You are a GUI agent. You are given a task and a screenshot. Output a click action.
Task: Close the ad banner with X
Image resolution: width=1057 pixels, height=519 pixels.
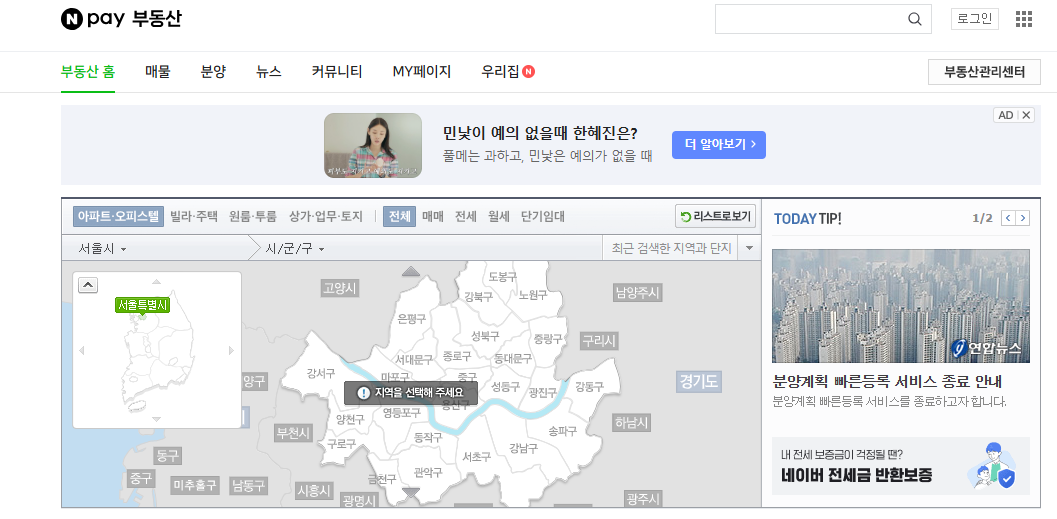tap(1026, 115)
